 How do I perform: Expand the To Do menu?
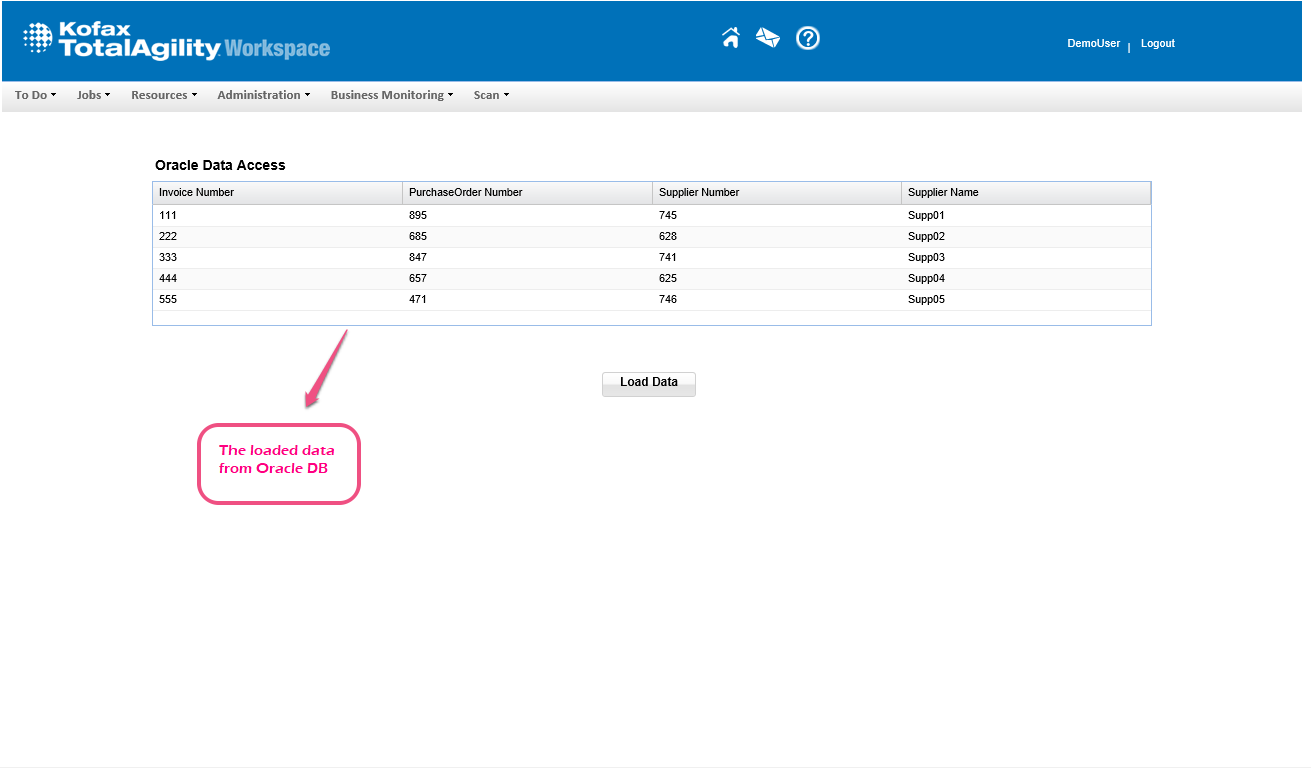[35, 95]
